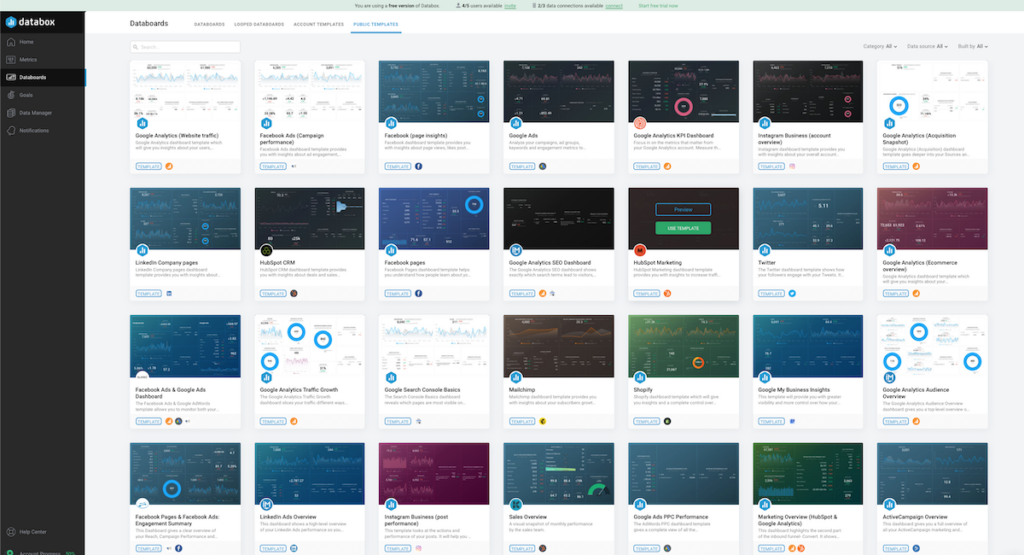This screenshot has width=1024, height=555.
Task: Open Marketing Overview (HubSpot & Google Analytics) thumbnail
Action: [x=808, y=473]
